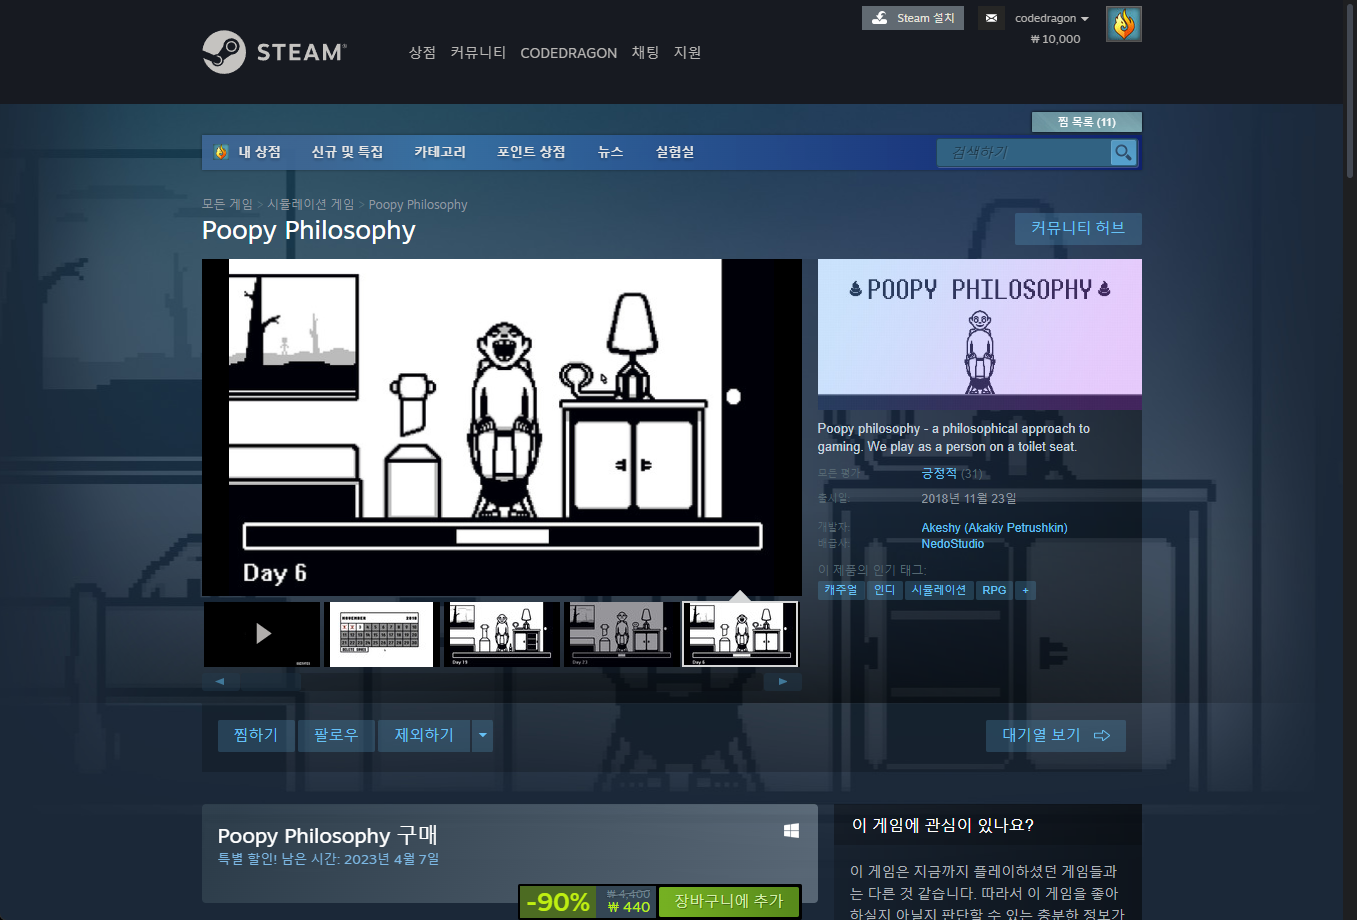Play the trailer video thumbnail
Screen dimensions: 1357x920
[x=262, y=634]
